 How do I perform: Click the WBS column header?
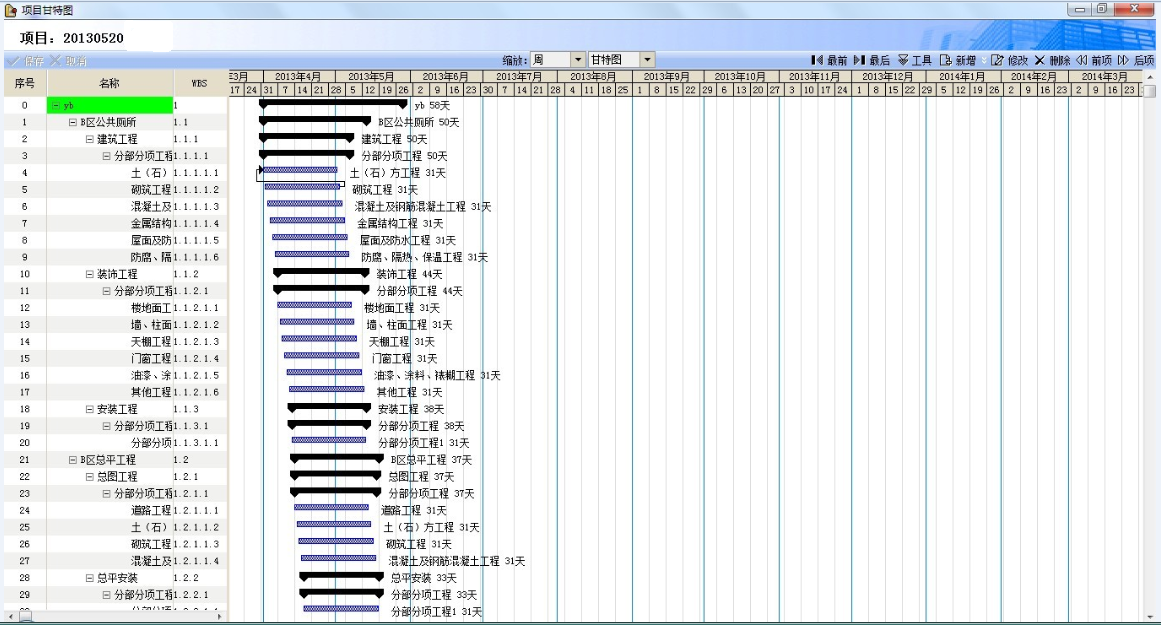pyautogui.click(x=200, y=83)
